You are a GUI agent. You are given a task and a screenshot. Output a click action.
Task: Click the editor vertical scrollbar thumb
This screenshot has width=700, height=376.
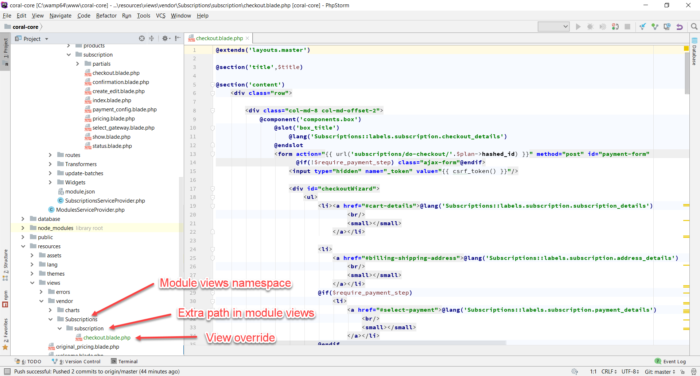(x=687, y=73)
